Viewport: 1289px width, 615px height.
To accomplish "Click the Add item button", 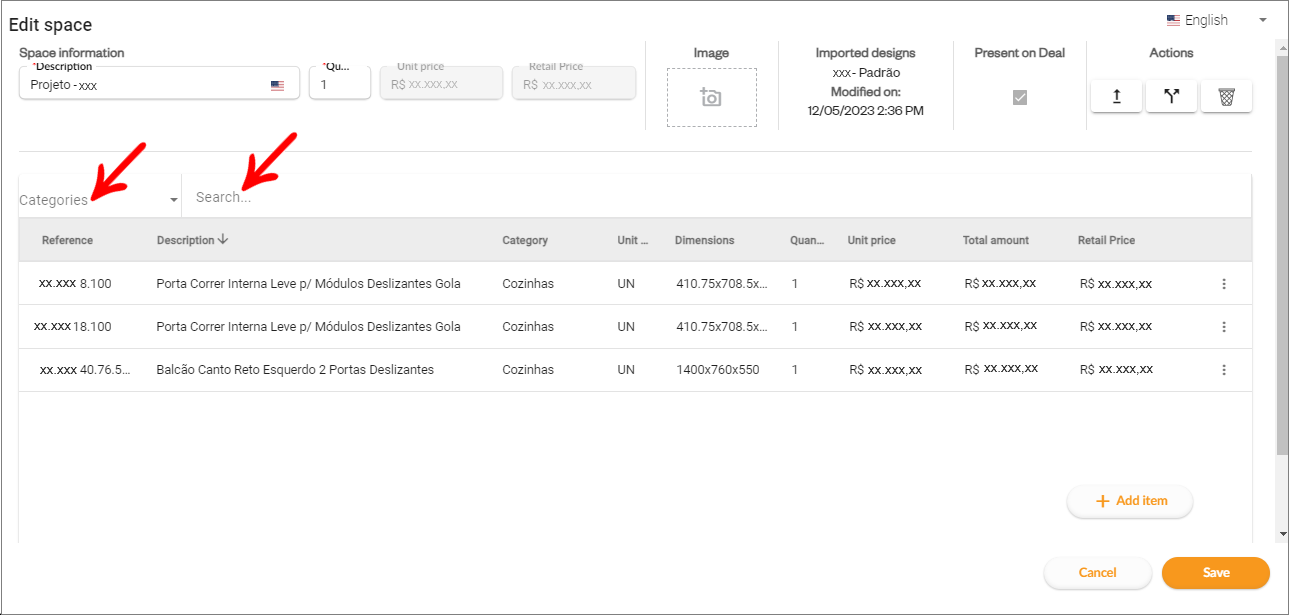I will point(1130,501).
